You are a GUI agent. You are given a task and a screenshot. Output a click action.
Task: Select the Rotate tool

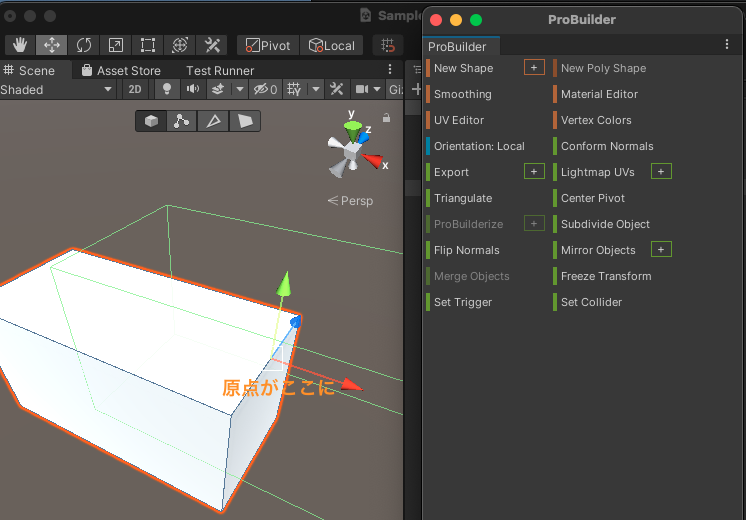point(84,45)
